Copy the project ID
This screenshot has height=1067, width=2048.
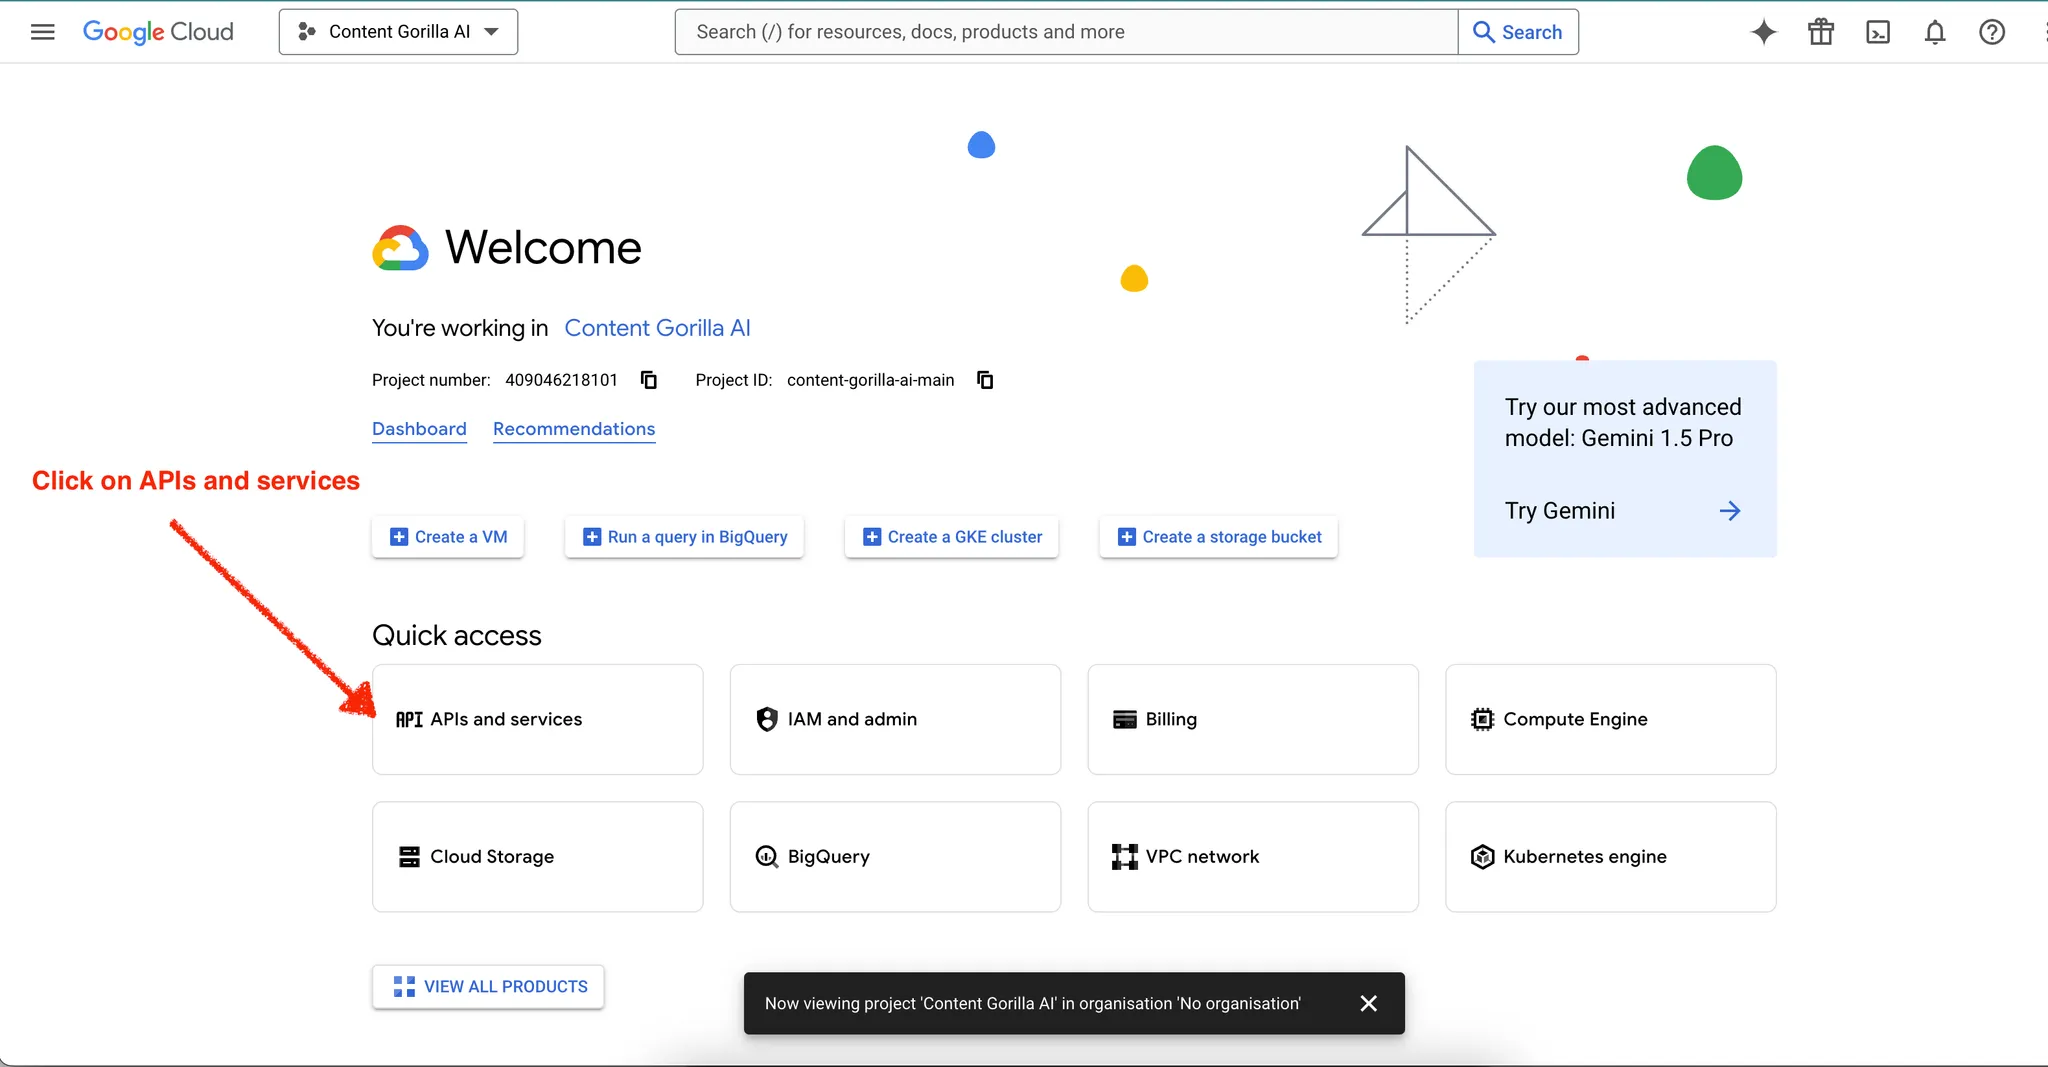[x=985, y=380]
